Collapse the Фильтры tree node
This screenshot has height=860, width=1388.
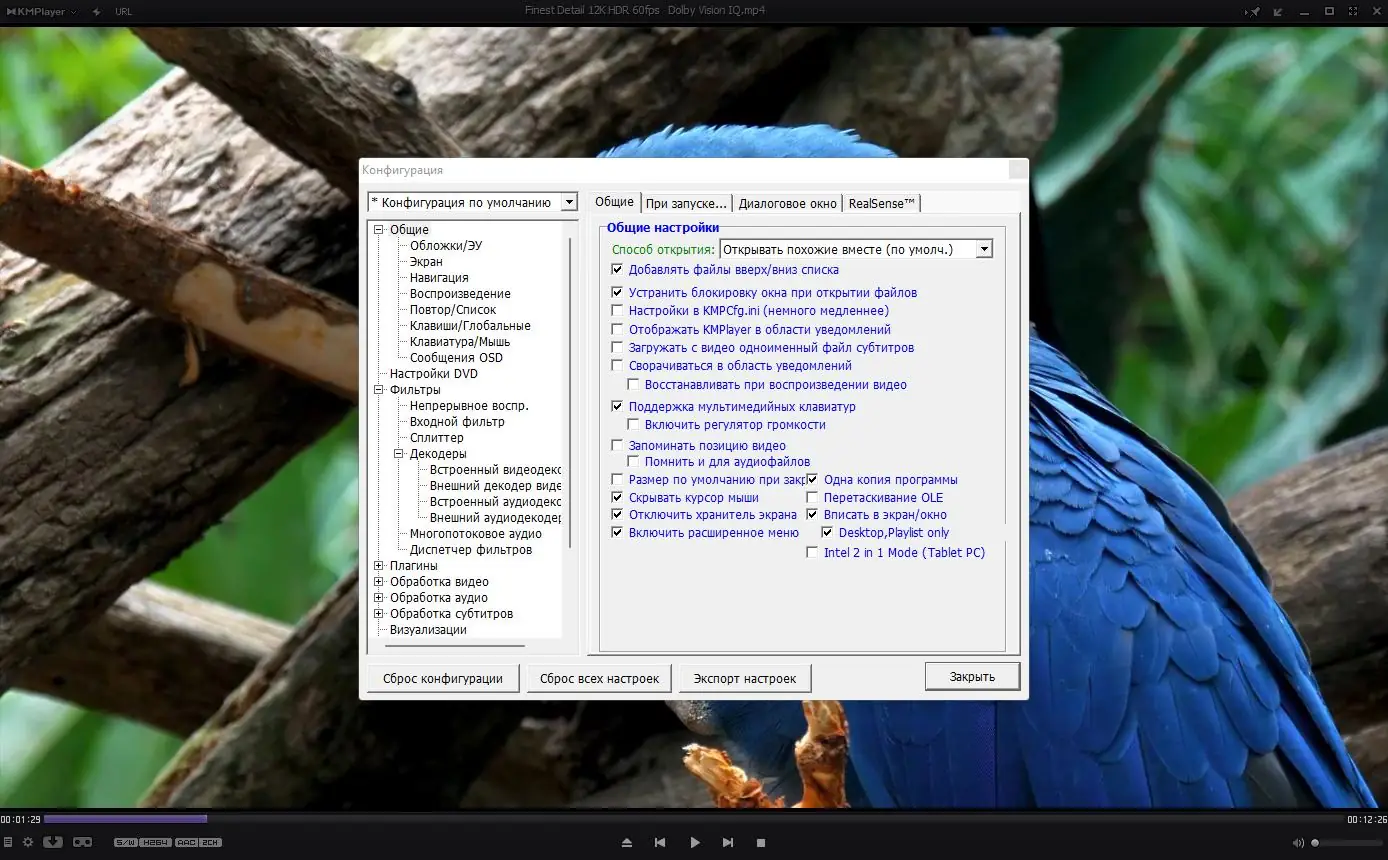click(x=379, y=390)
